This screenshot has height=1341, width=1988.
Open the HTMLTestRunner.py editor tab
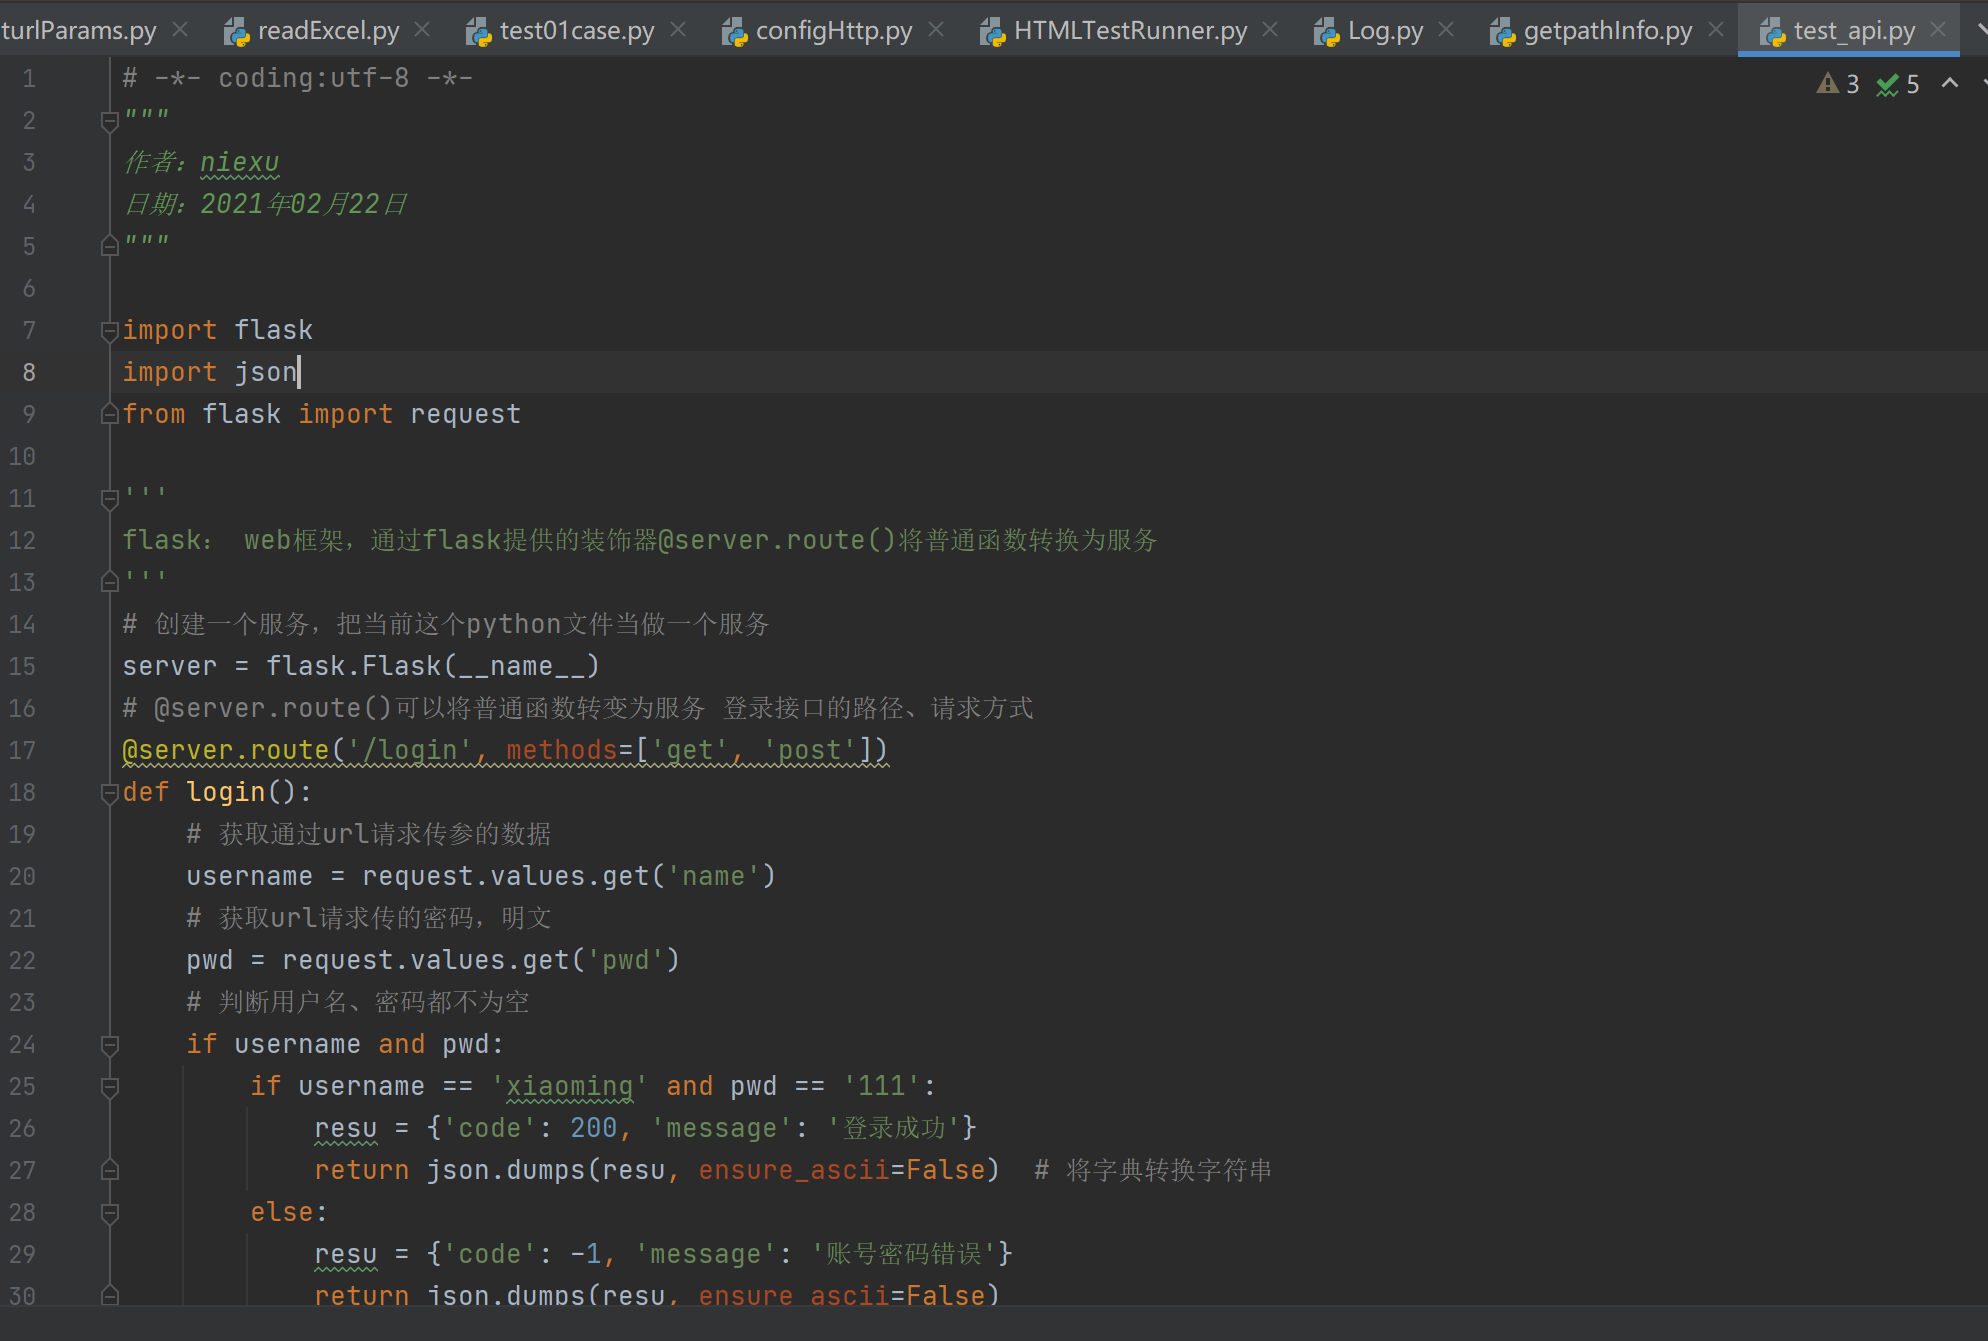1129,30
